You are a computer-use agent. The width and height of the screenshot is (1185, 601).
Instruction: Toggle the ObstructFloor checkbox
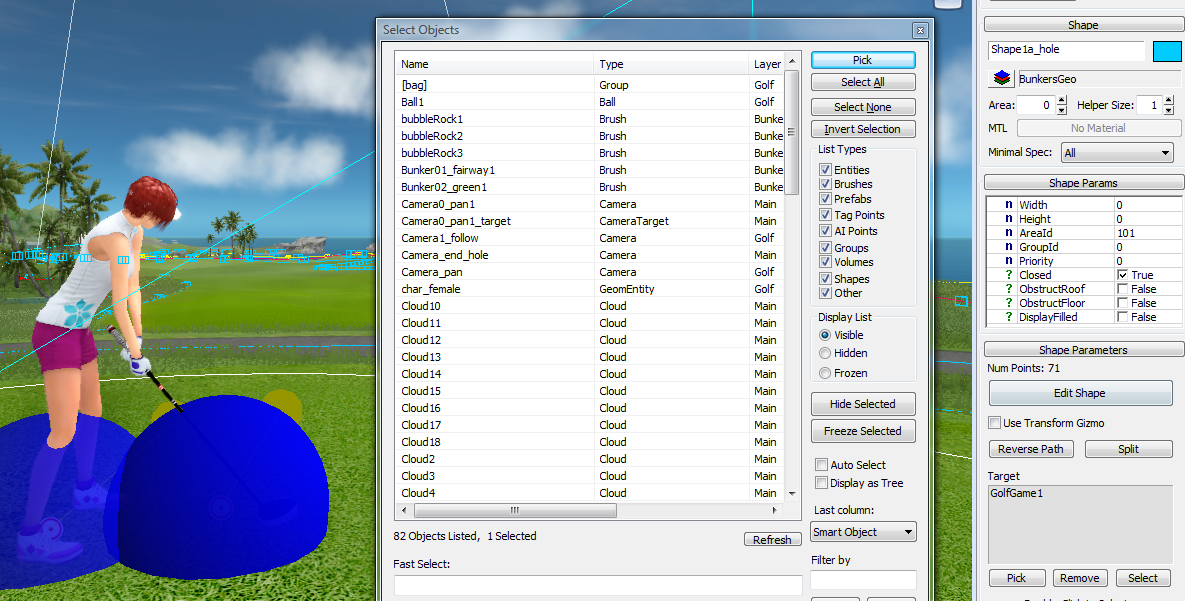1122,303
